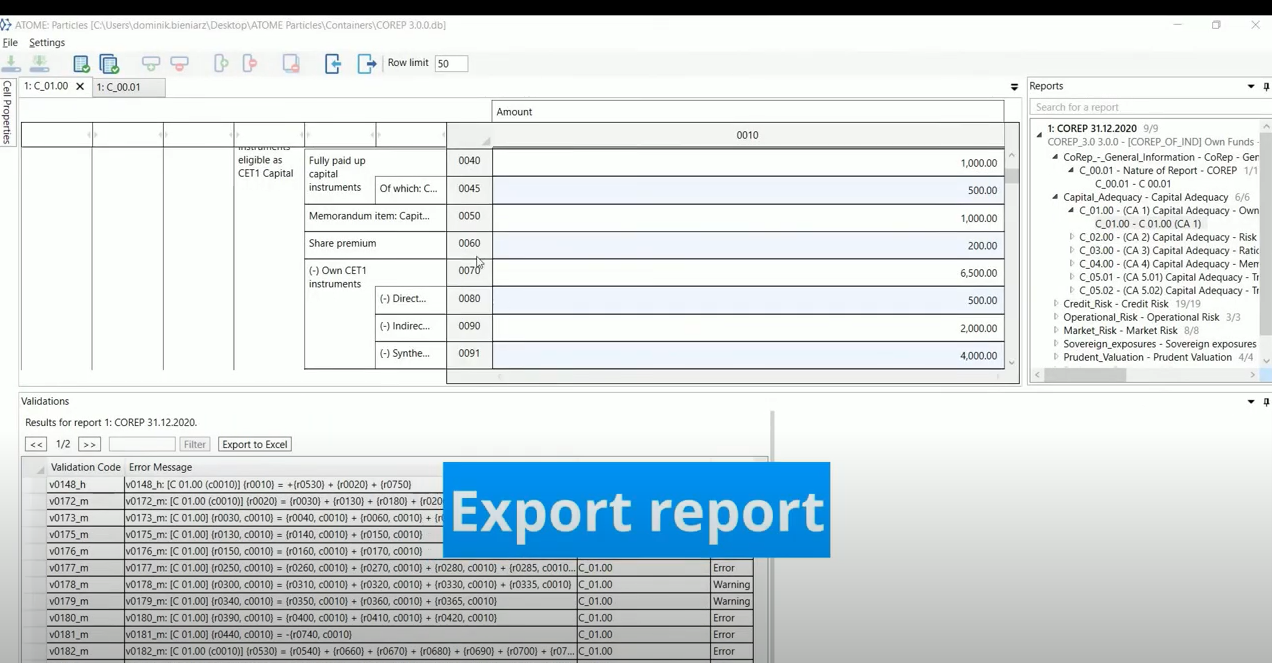The height and width of the screenshot is (663, 1272).
Task: Click the add row toolbar icon
Action: [x=151, y=64]
